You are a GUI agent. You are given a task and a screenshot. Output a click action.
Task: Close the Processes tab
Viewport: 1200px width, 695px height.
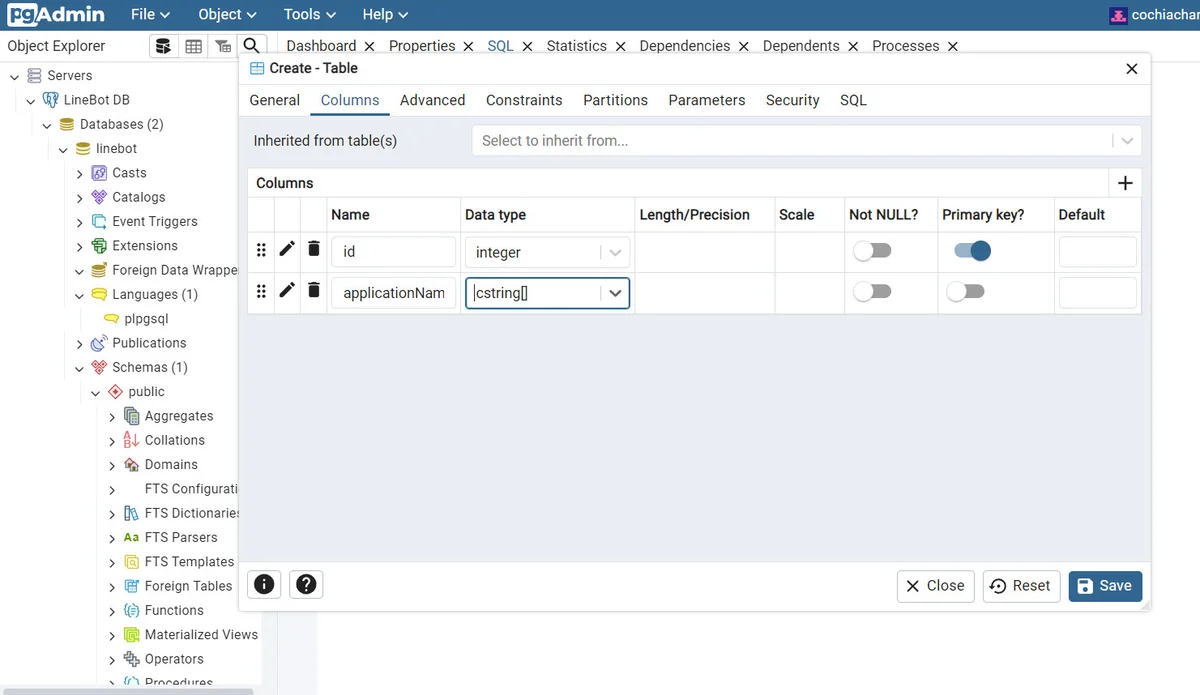tap(953, 46)
